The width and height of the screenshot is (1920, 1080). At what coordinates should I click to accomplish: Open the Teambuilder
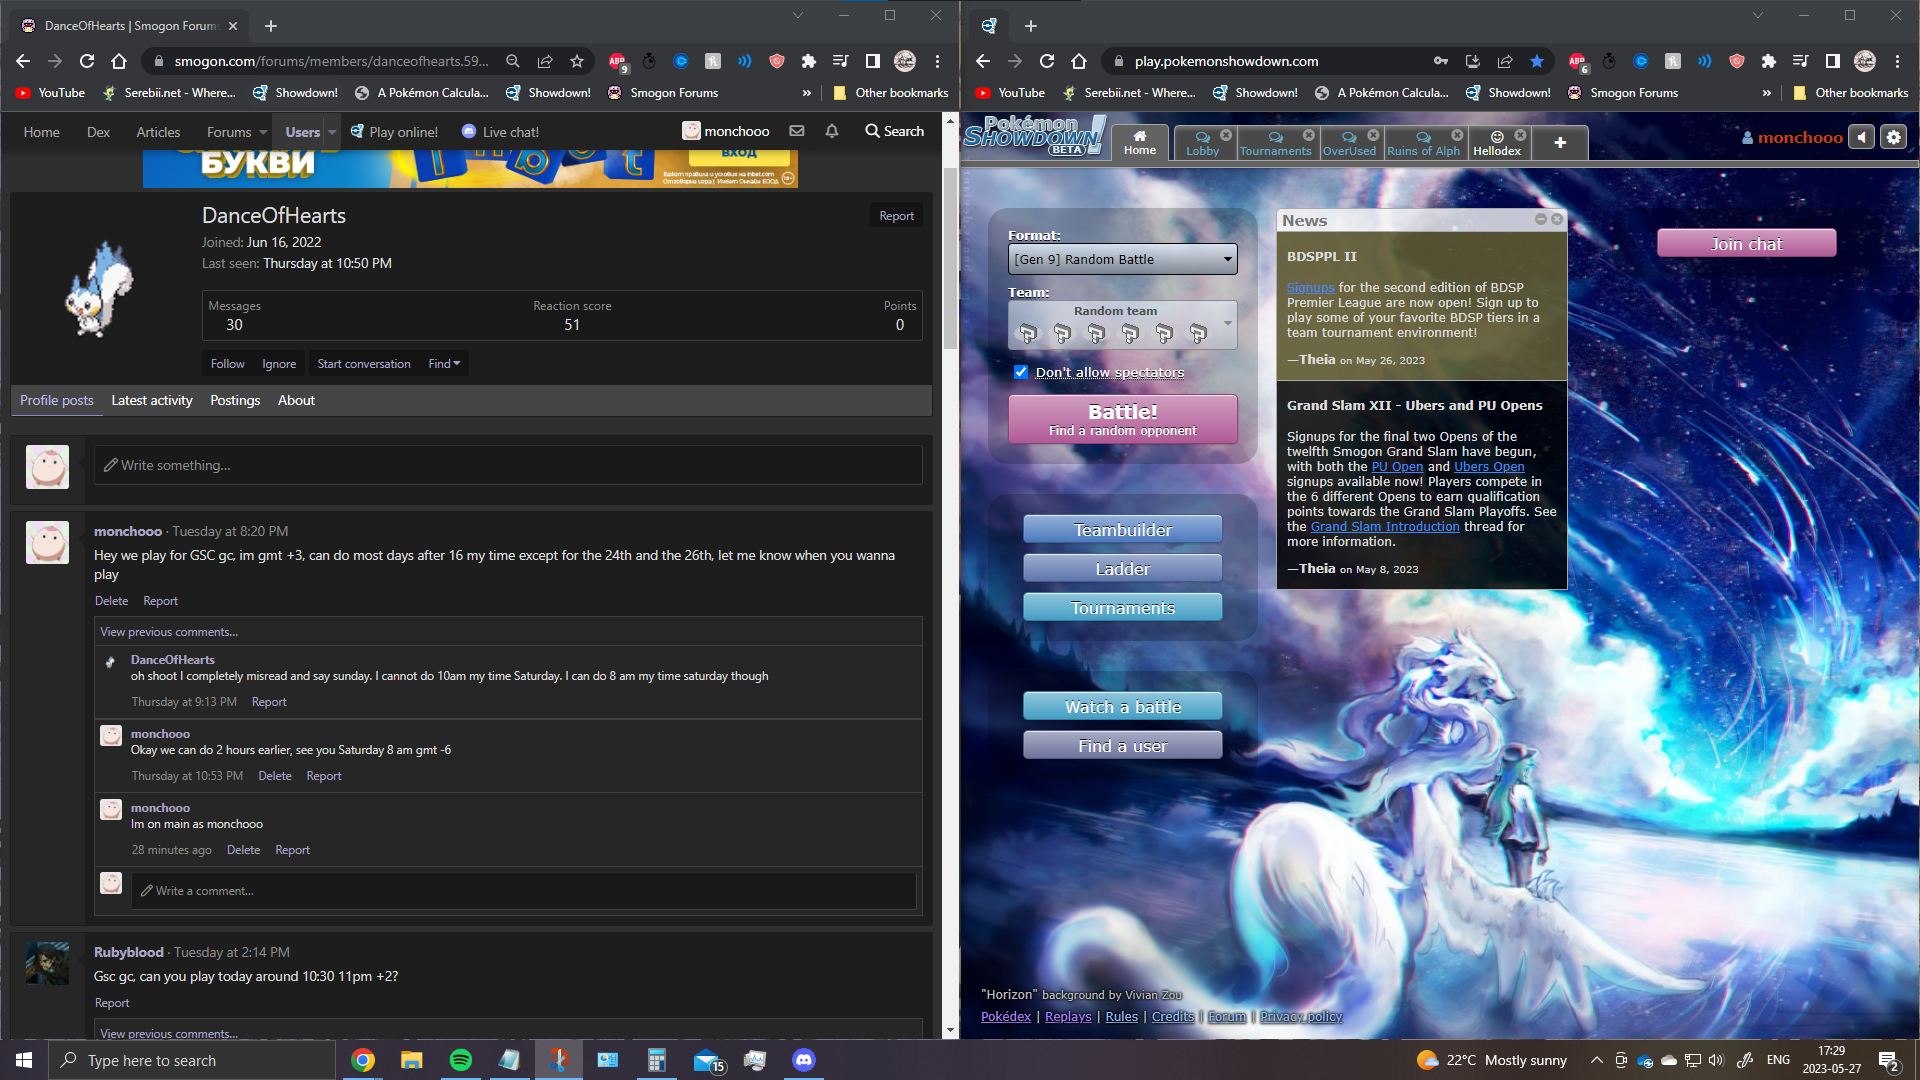coord(1122,530)
